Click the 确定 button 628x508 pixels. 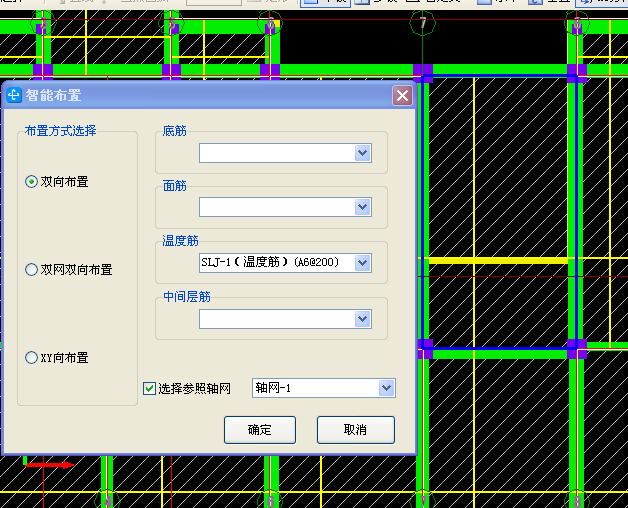pos(260,430)
